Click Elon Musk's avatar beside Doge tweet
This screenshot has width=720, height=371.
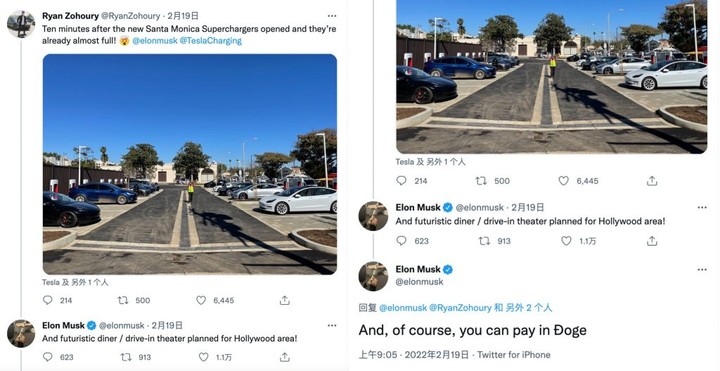point(373,276)
